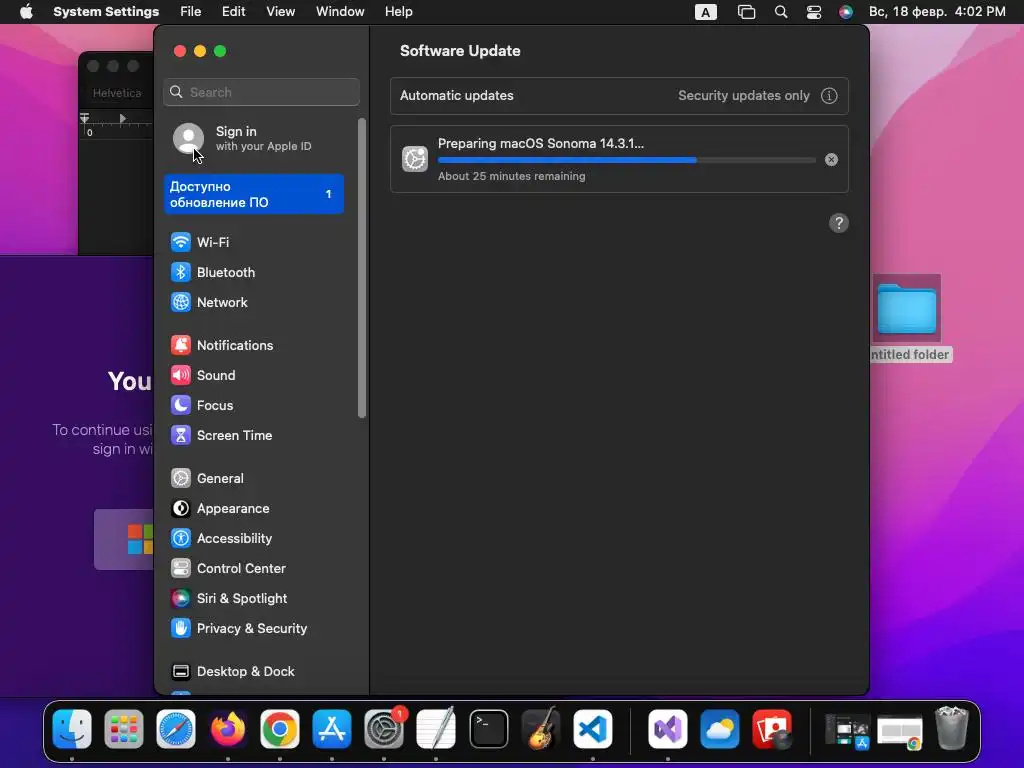1024x768 pixels.
Task: Click the Security updates only label
Action: 743,95
